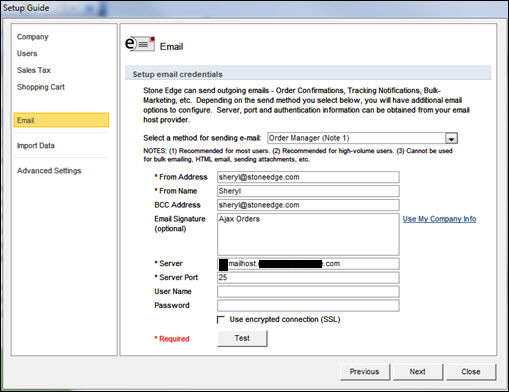Open the Shopping Cart section
The width and height of the screenshot is (509, 392).
tap(41, 87)
